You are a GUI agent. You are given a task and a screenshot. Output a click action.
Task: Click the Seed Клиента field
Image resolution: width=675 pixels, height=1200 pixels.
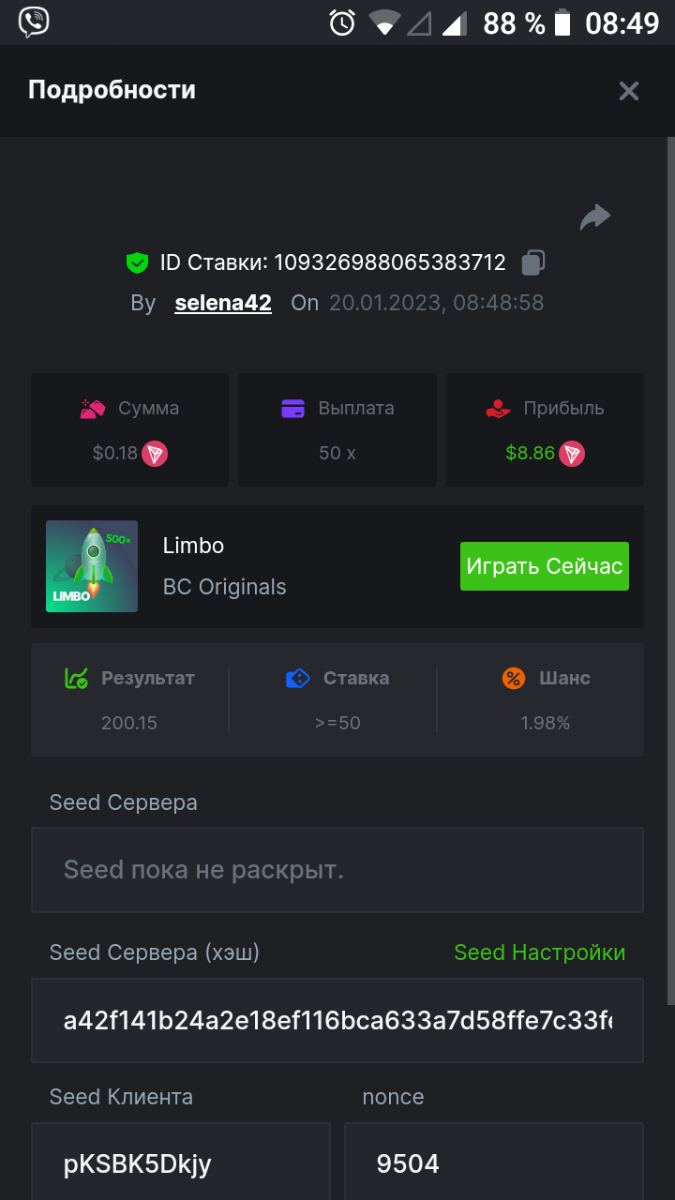tap(180, 1163)
